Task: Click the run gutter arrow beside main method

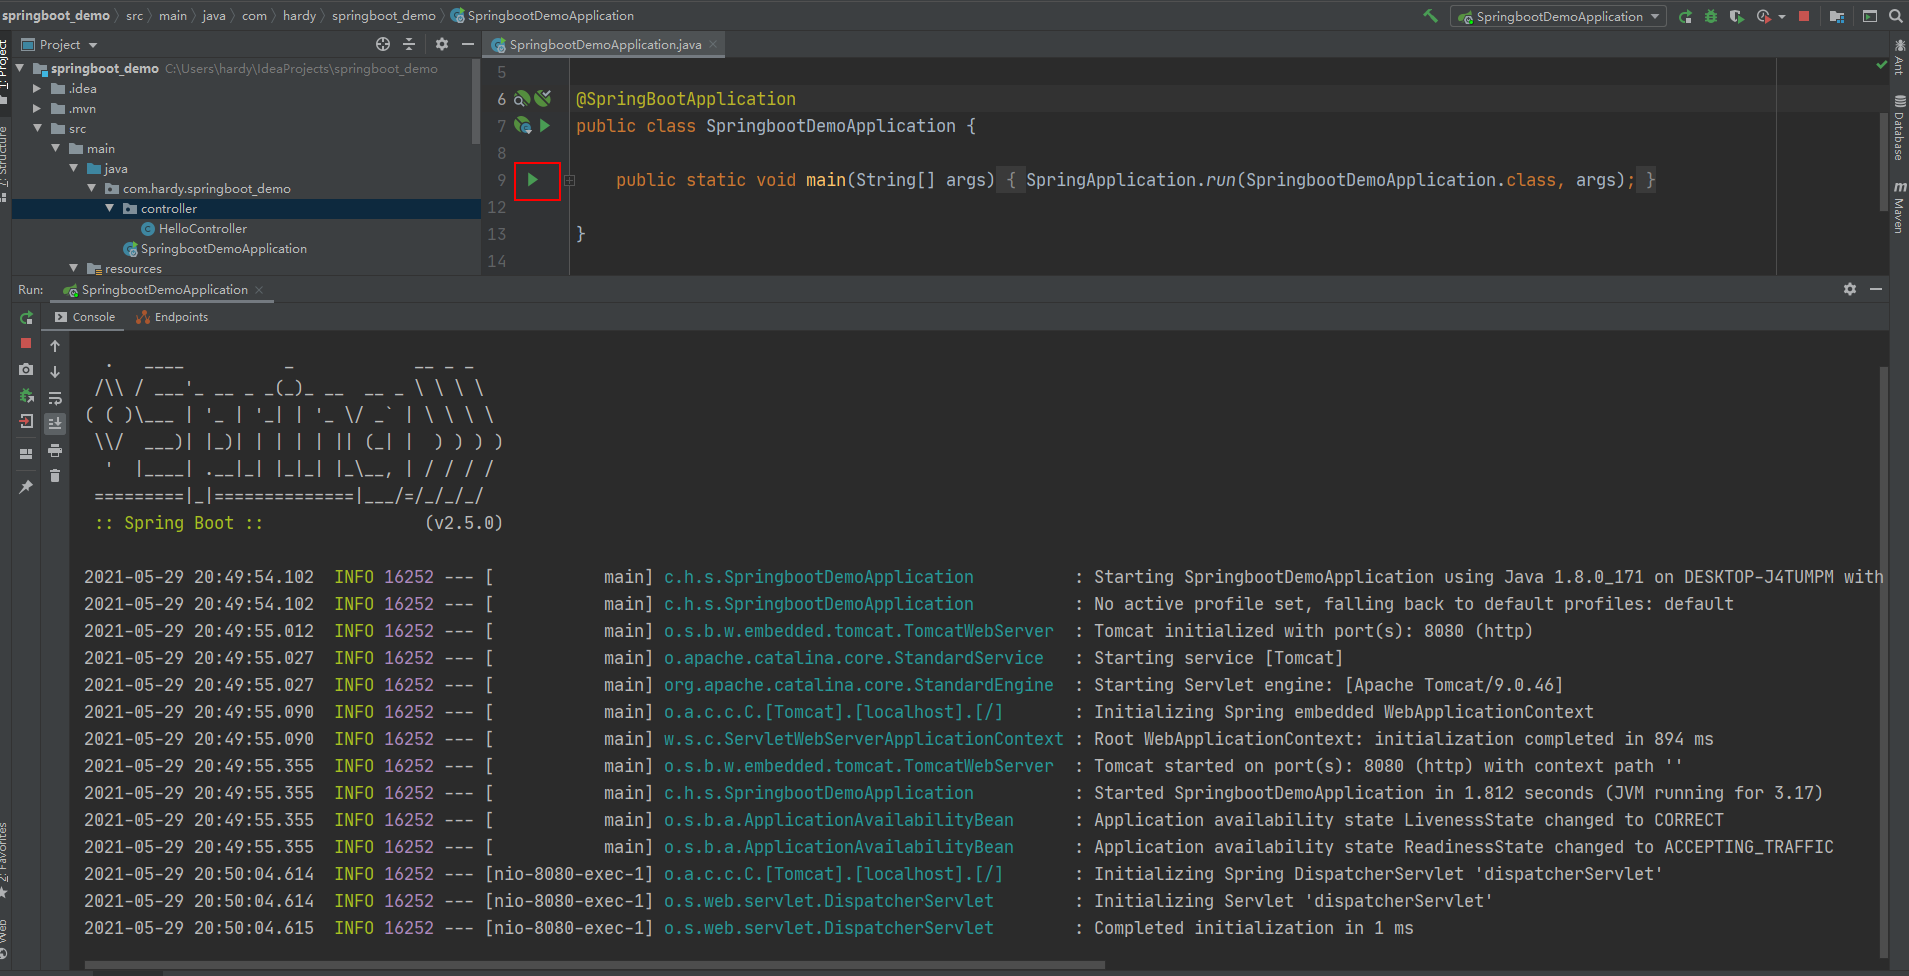Action: pos(533,180)
